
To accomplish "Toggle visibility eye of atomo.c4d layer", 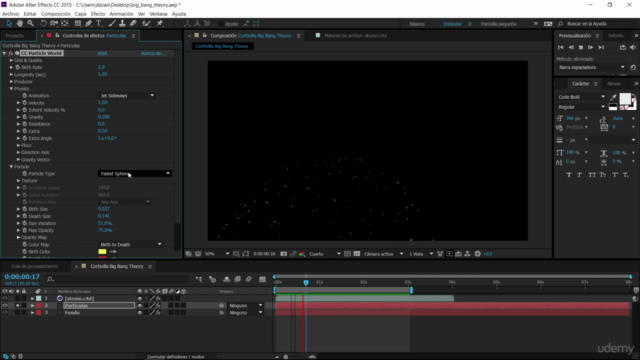I will click(x=4, y=298).
